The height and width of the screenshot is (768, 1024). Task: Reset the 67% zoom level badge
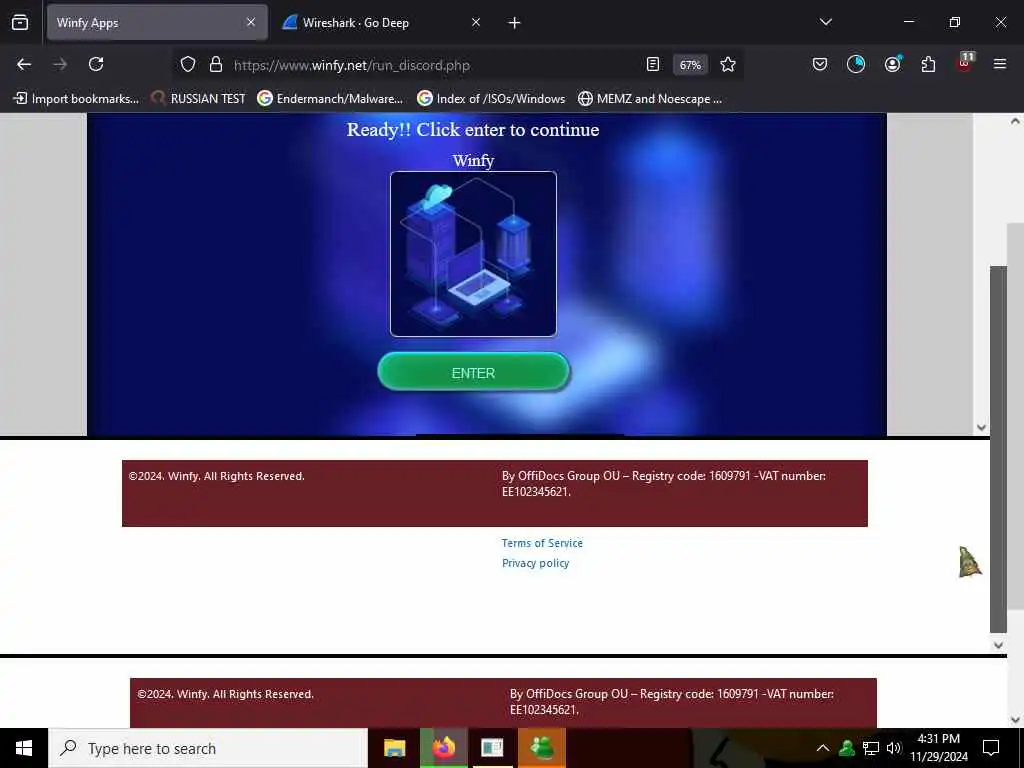click(x=690, y=65)
